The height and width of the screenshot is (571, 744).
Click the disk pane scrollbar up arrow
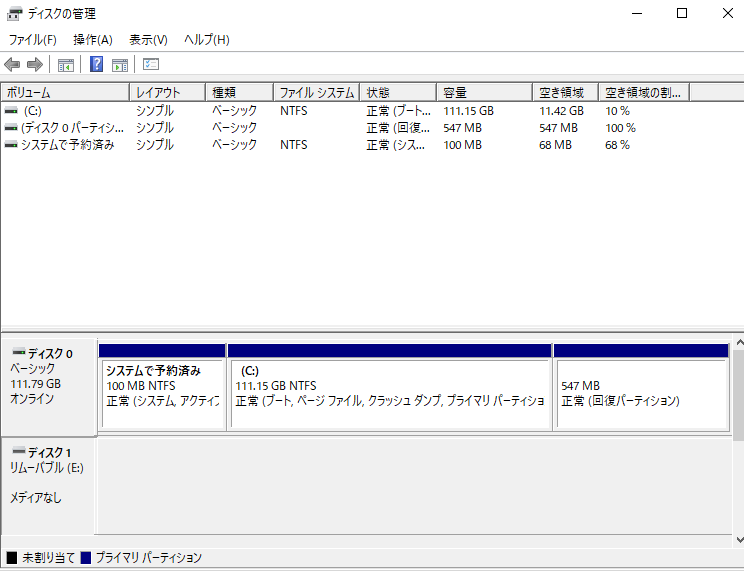coord(739,342)
